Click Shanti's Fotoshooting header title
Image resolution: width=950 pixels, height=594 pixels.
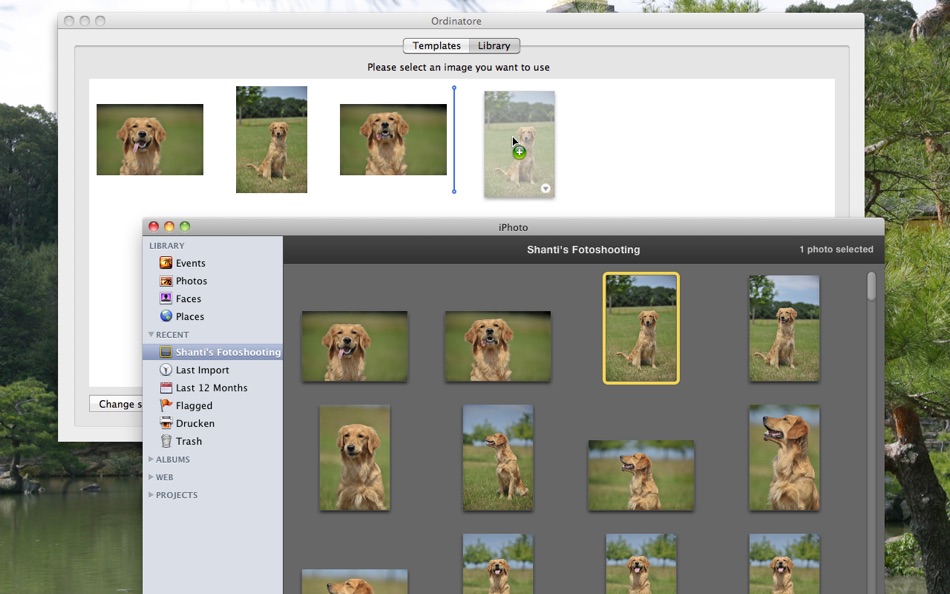[x=583, y=249]
